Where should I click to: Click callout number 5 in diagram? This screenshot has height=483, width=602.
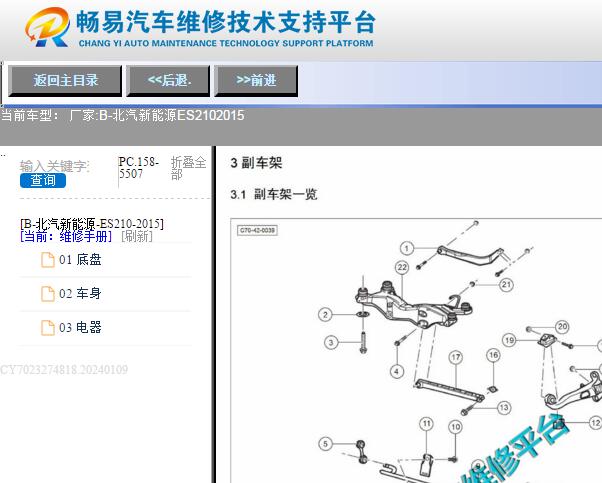point(325,444)
